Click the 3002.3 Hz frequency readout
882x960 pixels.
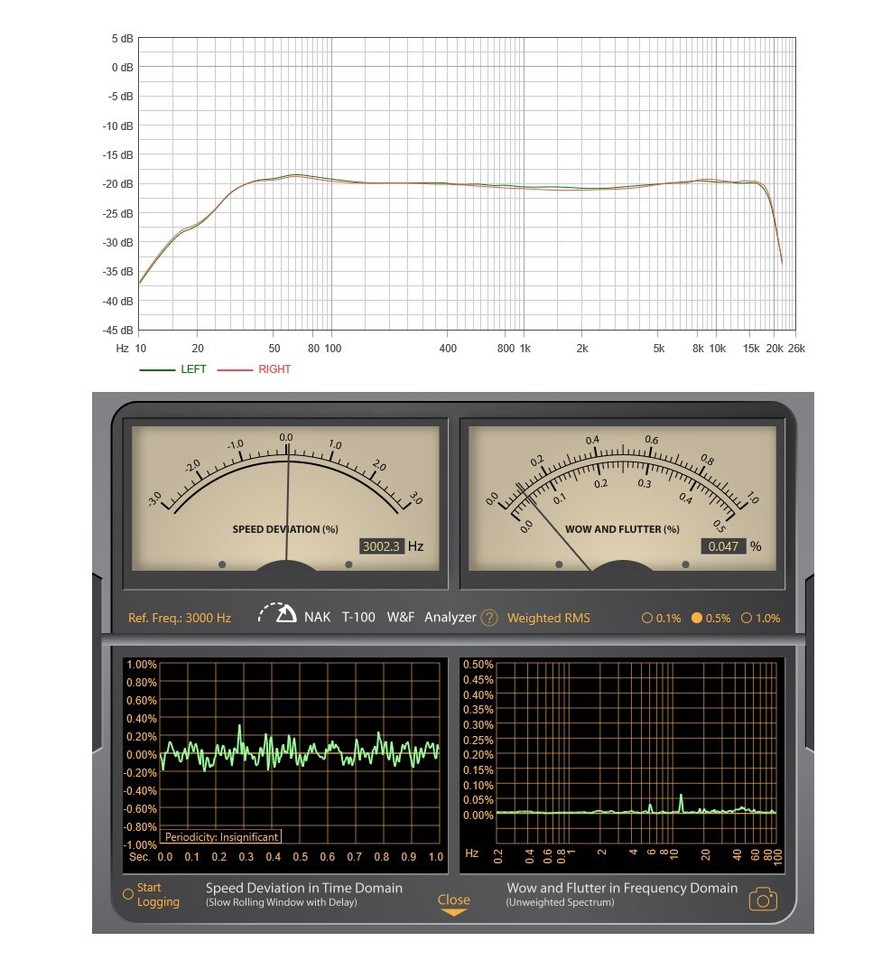tap(381, 547)
